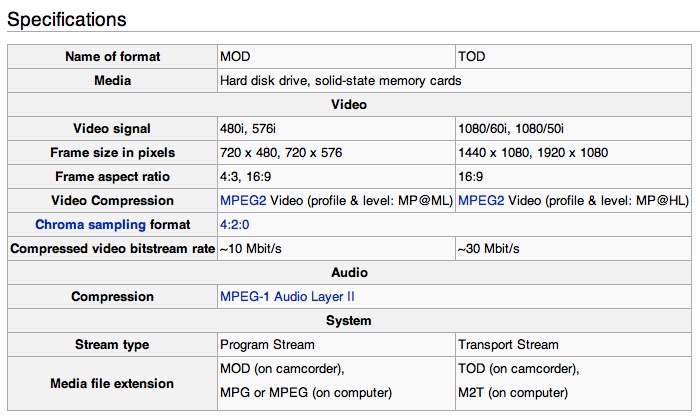This screenshot has height=420, width=700.
Task: Click the TOD '16:9' aspect ratio cell
Action: click(573, 177)
